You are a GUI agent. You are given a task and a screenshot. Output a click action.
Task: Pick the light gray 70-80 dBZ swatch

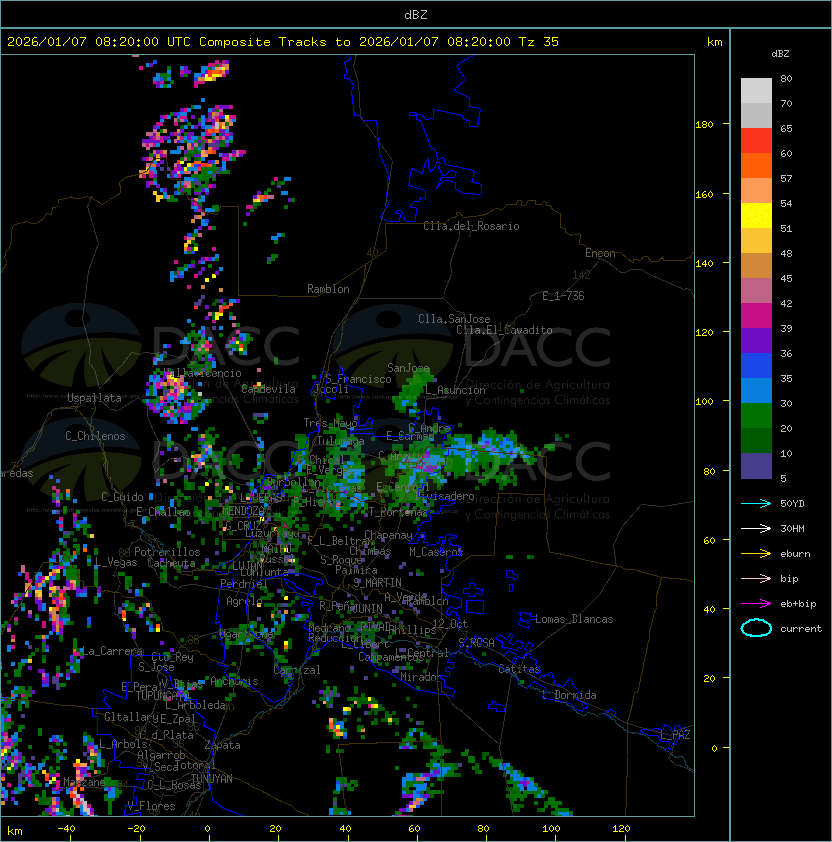coord(756,91)
